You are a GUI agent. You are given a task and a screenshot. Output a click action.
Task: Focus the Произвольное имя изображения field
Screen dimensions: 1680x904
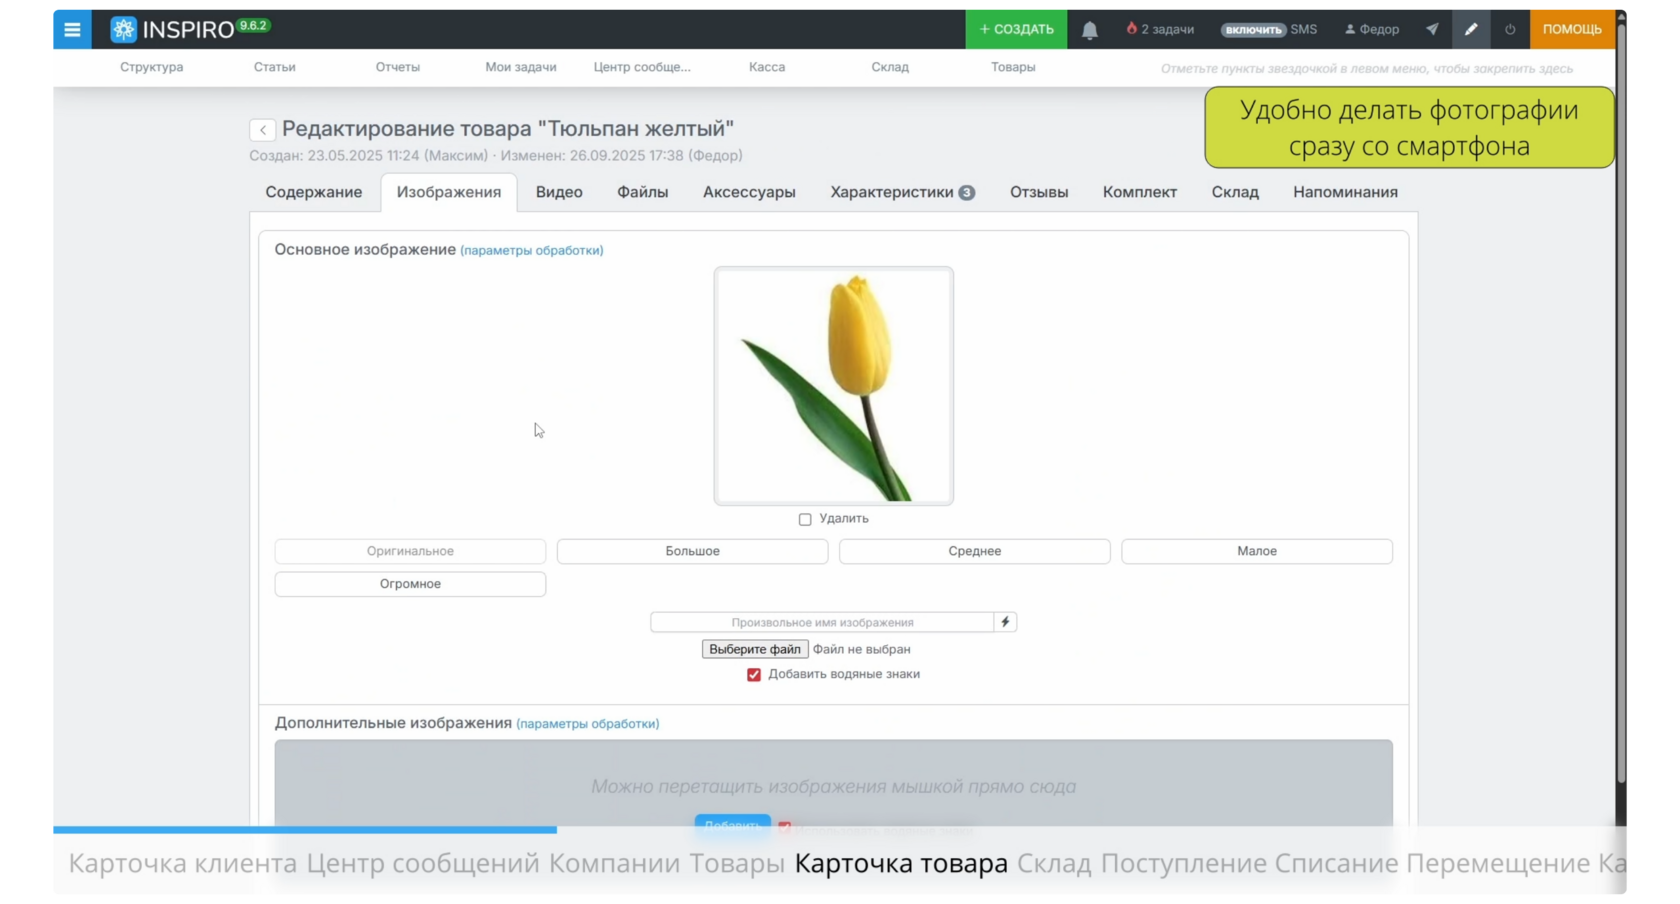click(x=822, y=622)
